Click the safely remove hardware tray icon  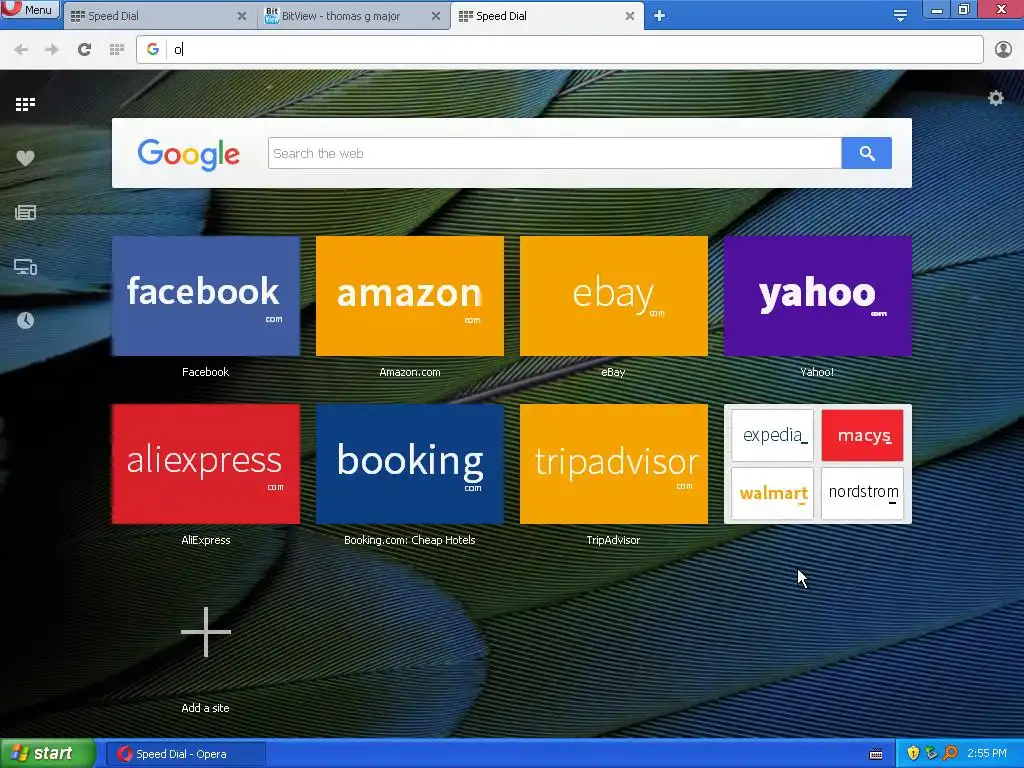pyautogui.click(x=931, y=754)
